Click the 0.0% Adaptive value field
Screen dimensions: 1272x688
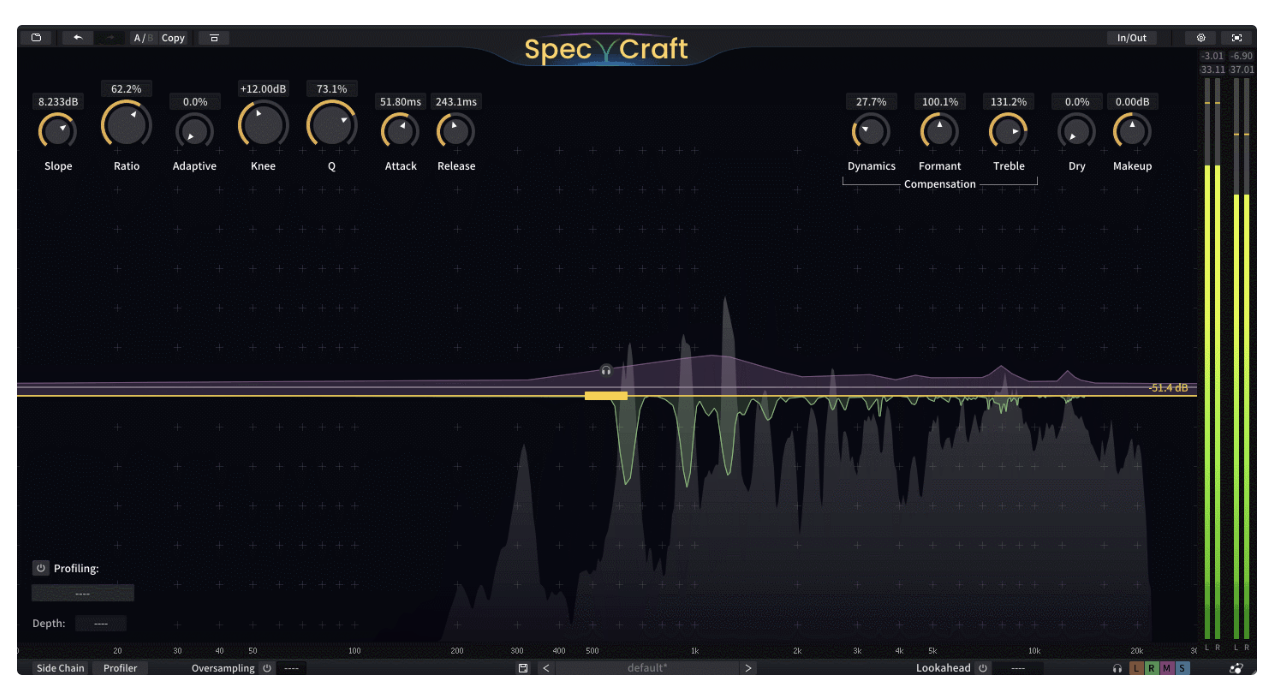195,102
